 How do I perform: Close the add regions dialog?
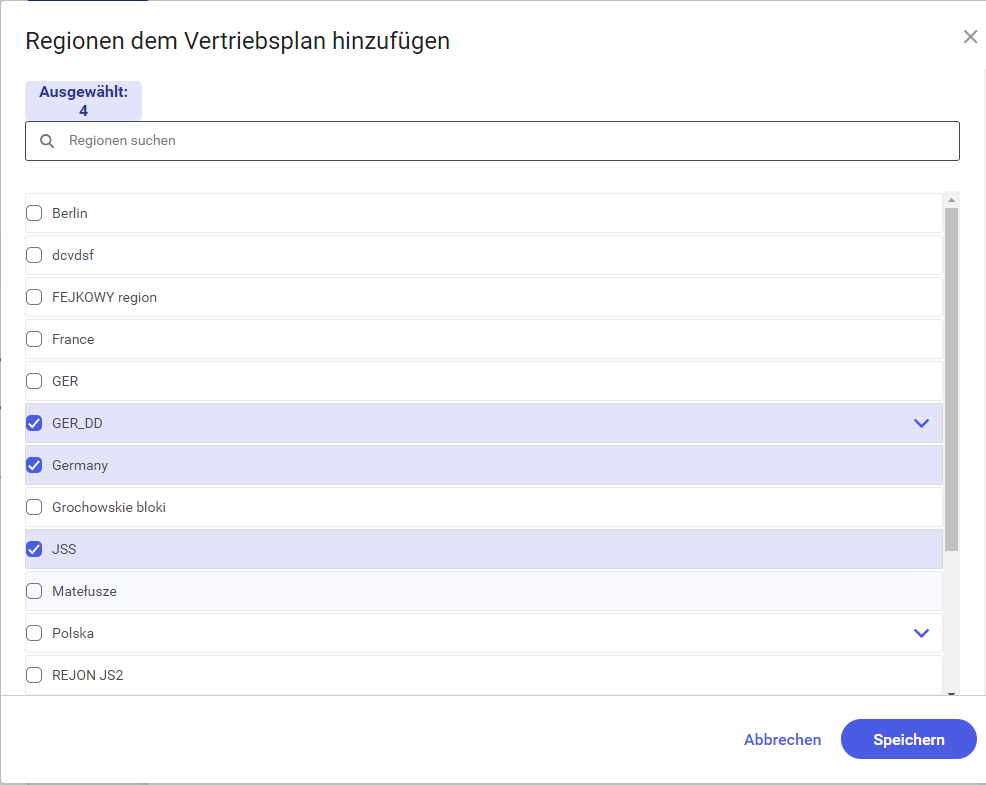point(970,37)
